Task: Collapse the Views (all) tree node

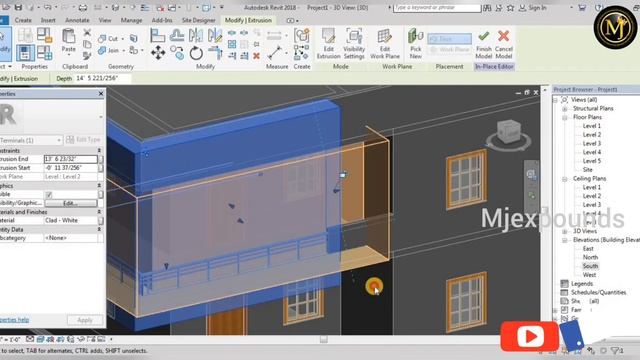Action: [x=556, y=100]
